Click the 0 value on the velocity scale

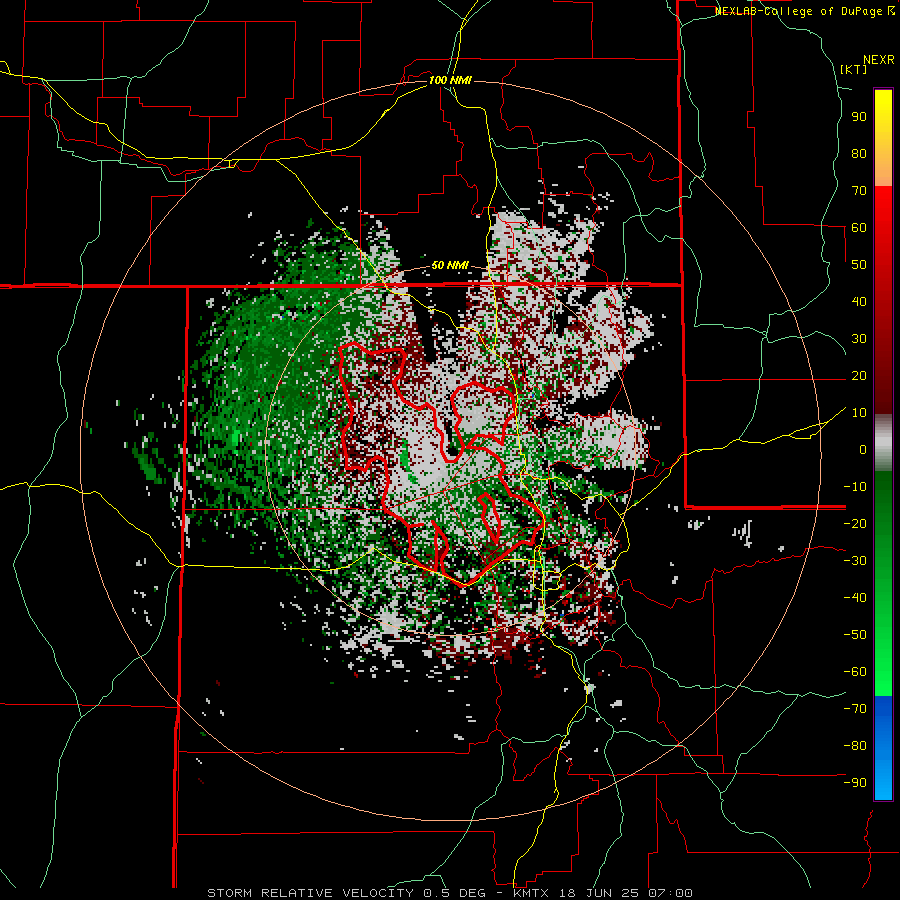(863, 450)
